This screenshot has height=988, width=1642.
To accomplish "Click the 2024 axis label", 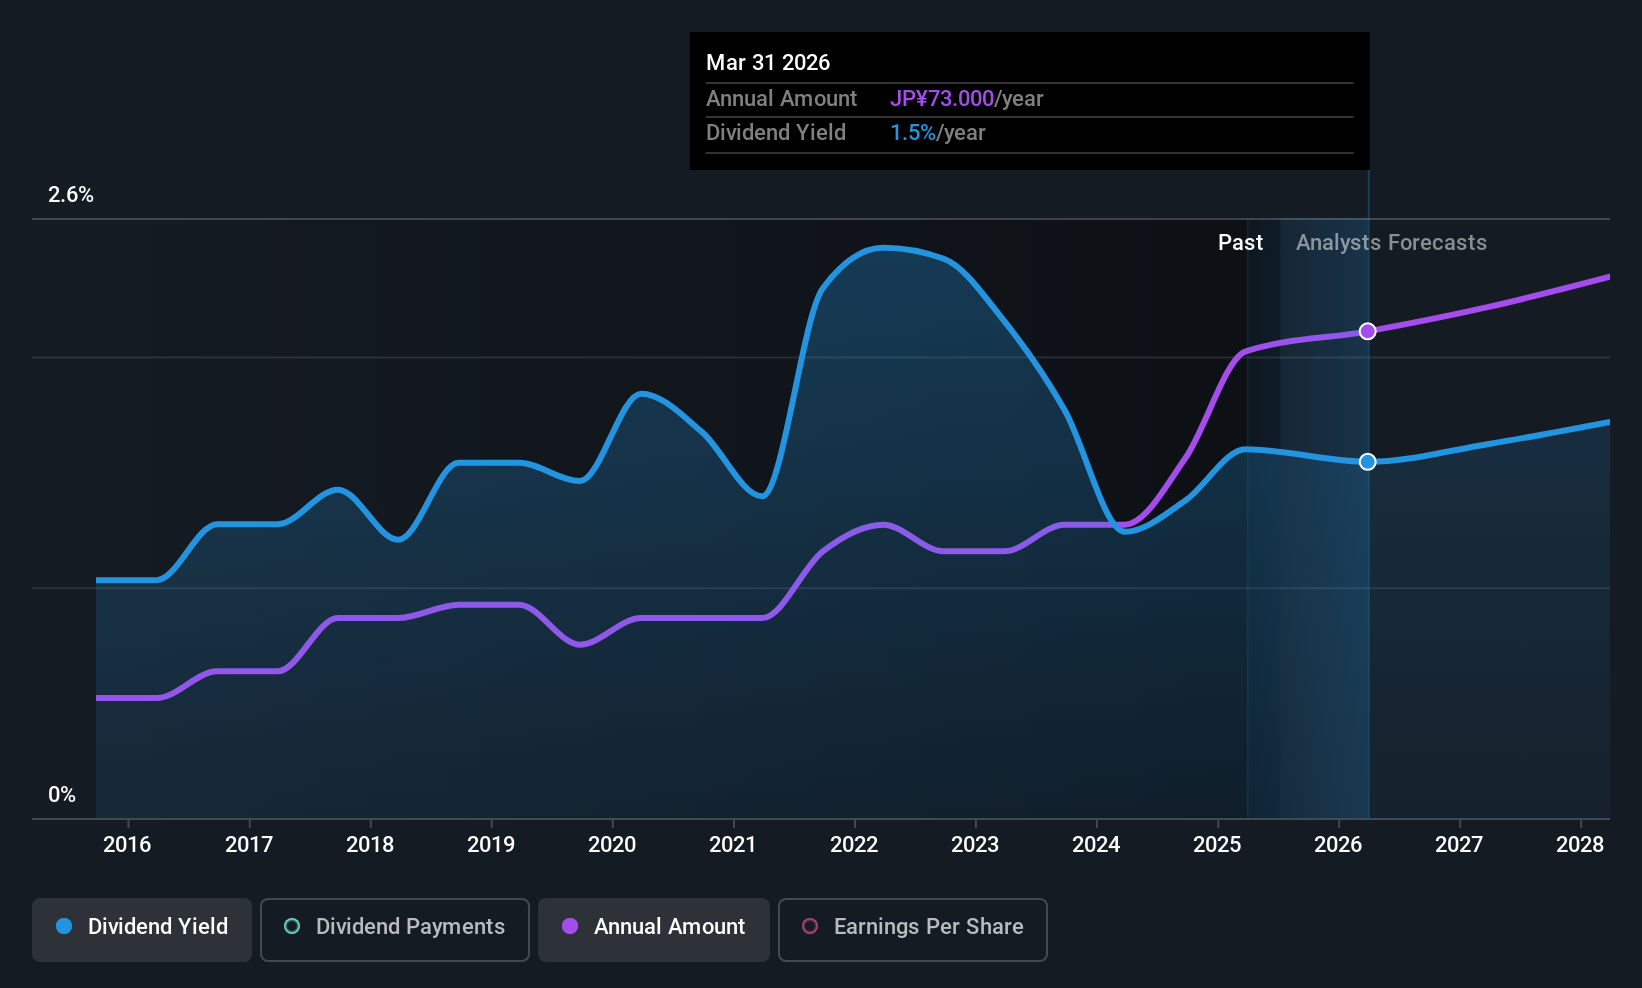I will [x=1096, y=844].
